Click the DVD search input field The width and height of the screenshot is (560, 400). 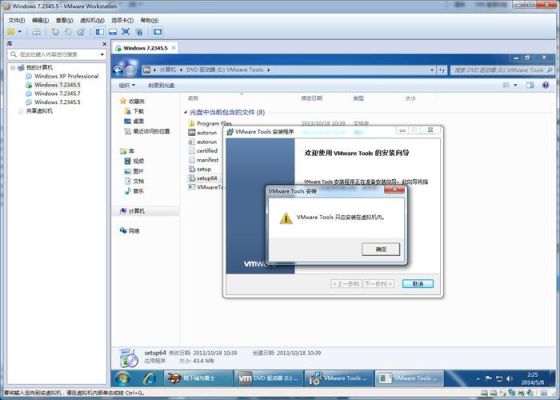click(x=502, y=70)
